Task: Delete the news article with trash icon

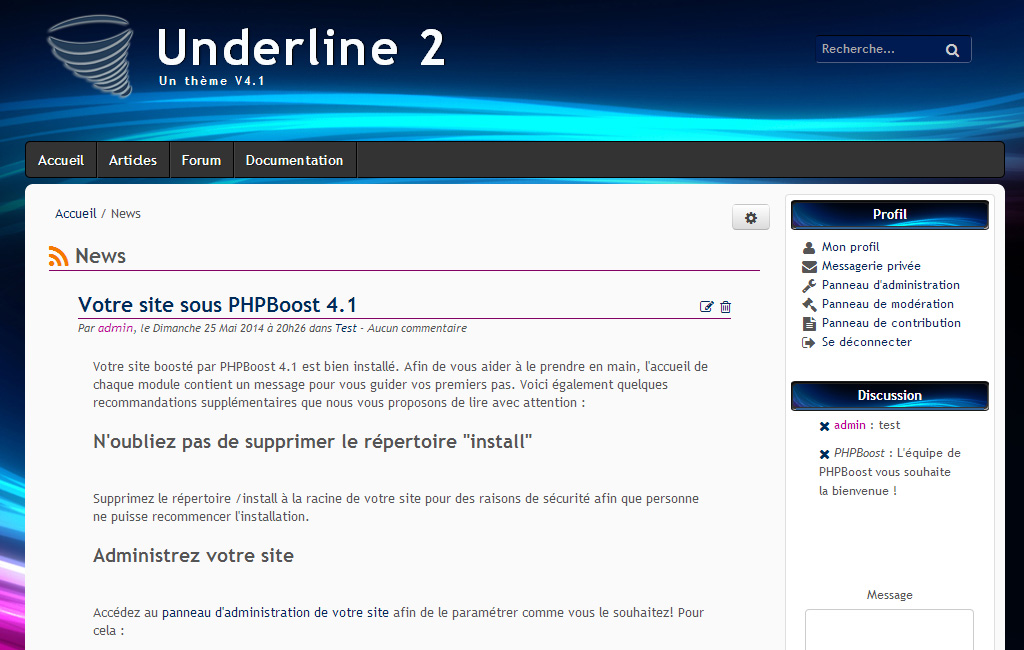Action: [726, 307]
